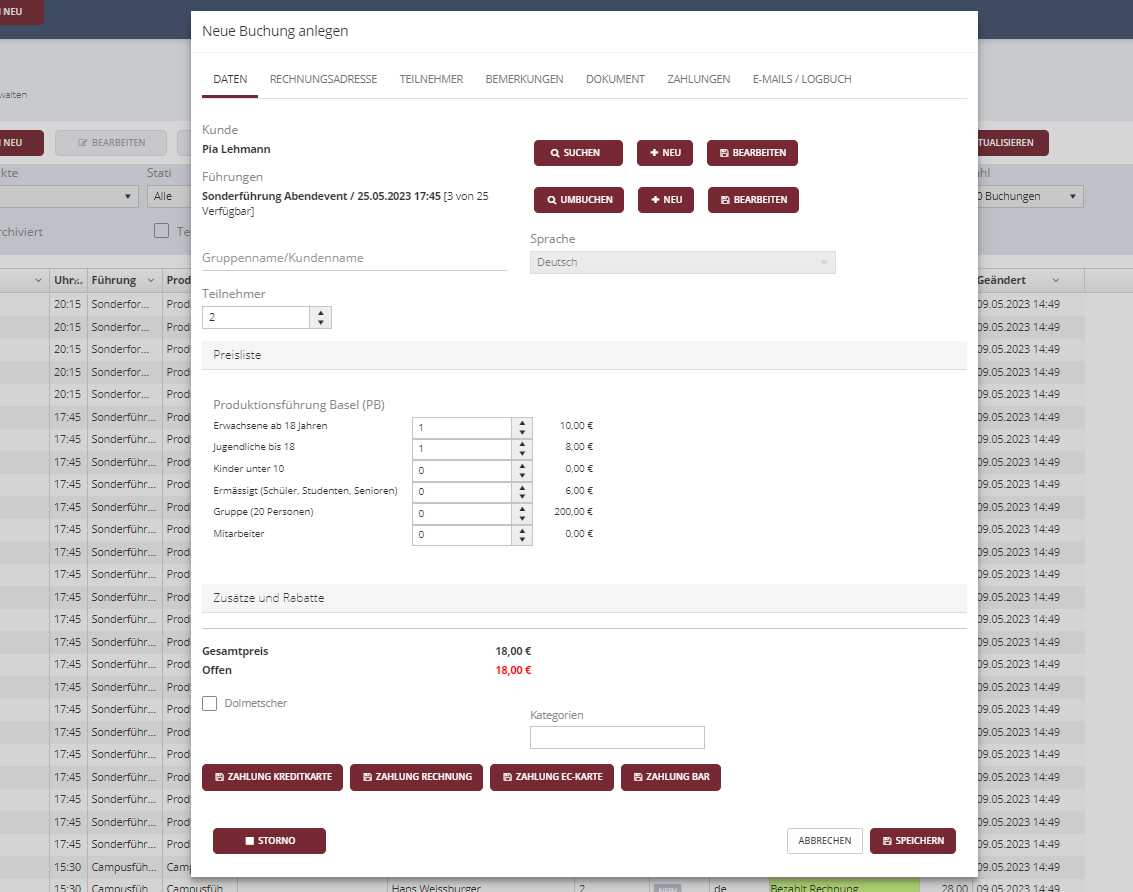The image size is (1133, 892).
Task: Increase Teilnehmer count with up arrow
Action: click(x=320, y=312)
